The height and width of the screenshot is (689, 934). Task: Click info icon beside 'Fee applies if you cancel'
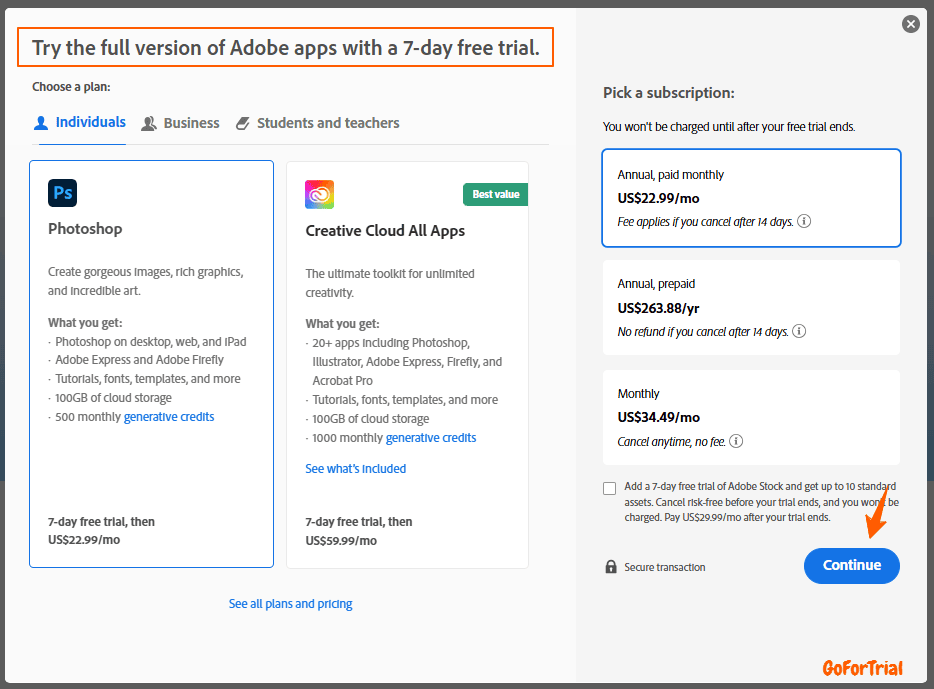(x=804, y=222)
